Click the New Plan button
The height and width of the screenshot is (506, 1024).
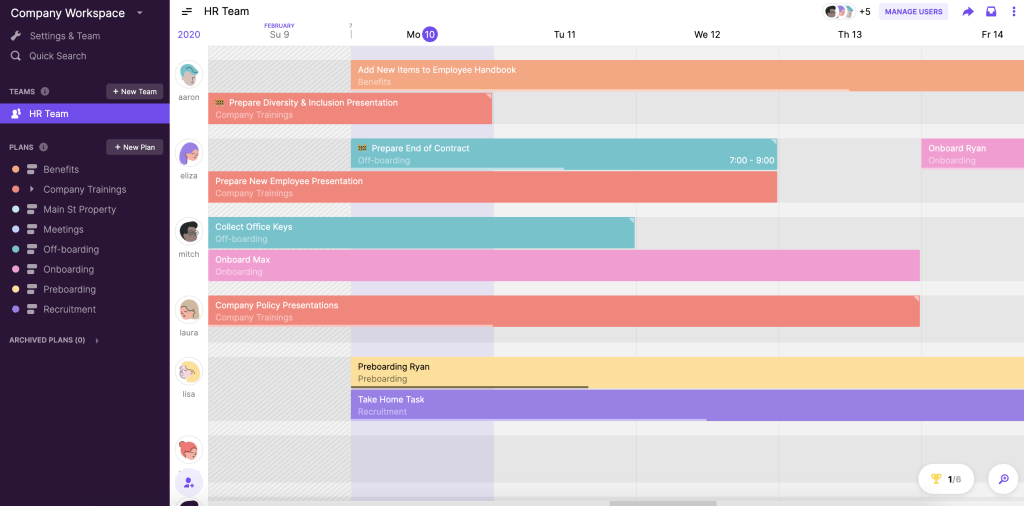[x=135, y=147]
